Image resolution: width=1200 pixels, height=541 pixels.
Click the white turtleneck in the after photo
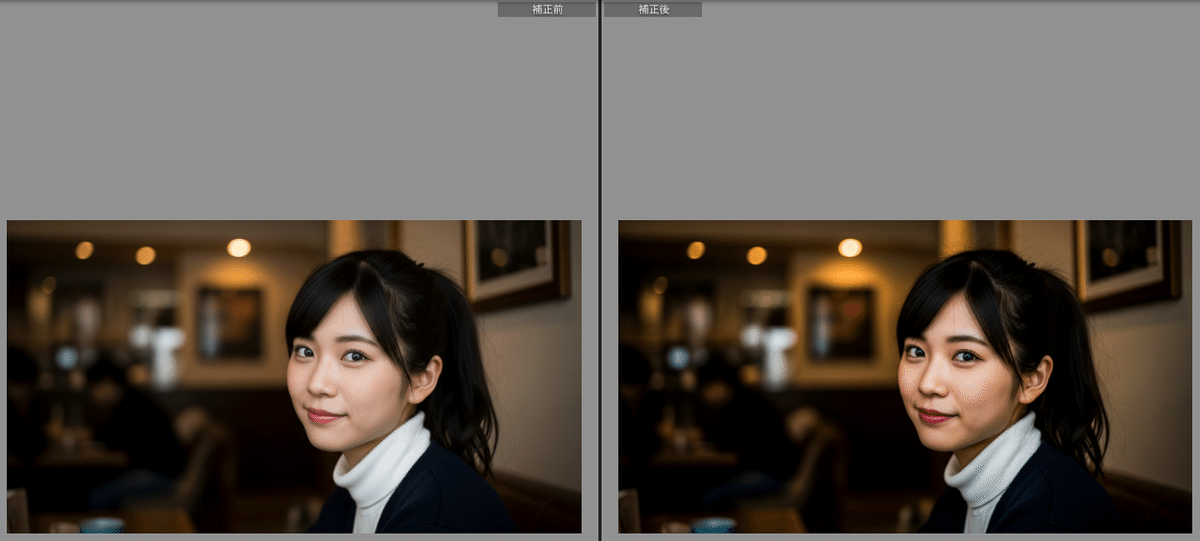coord(991,465)
